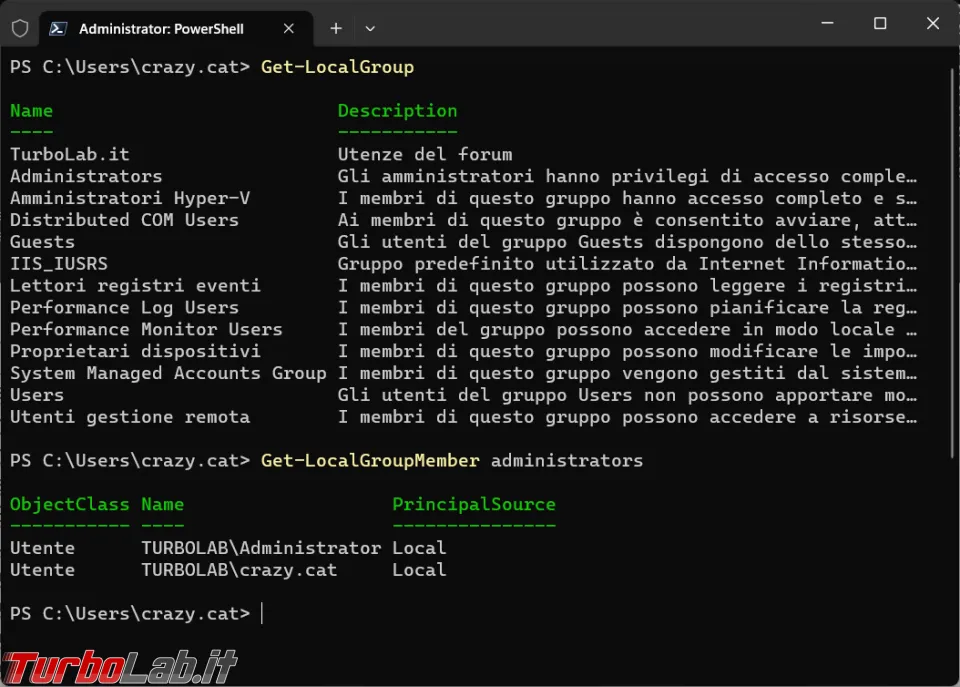Viewport: 960px width, 687px height.
Task: Close the terminal window
Action: (932, 23)
